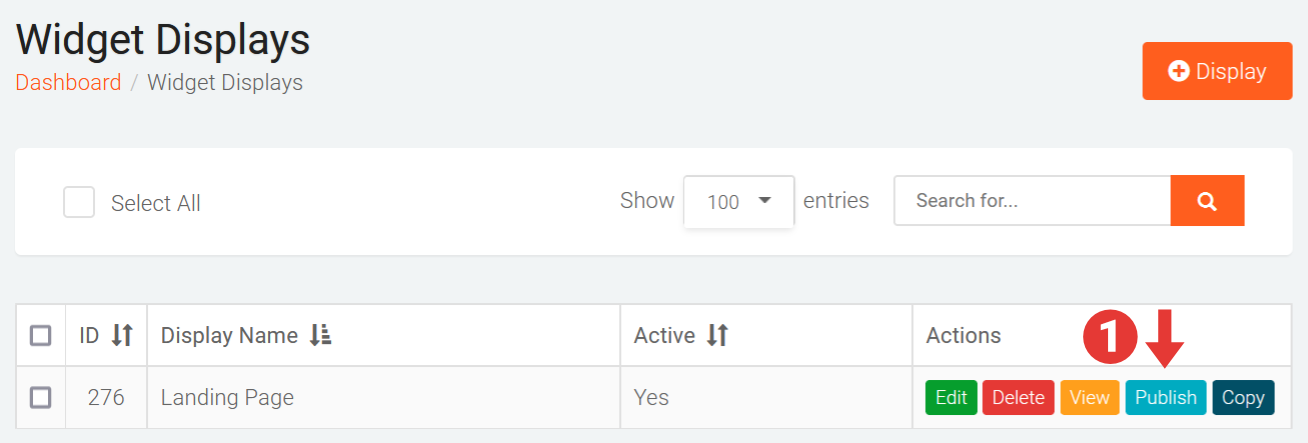Image resolution: width=1308 pixels, height=443 pixels.
Task: Click the ID column sort arrows
Action: point(122,336)
